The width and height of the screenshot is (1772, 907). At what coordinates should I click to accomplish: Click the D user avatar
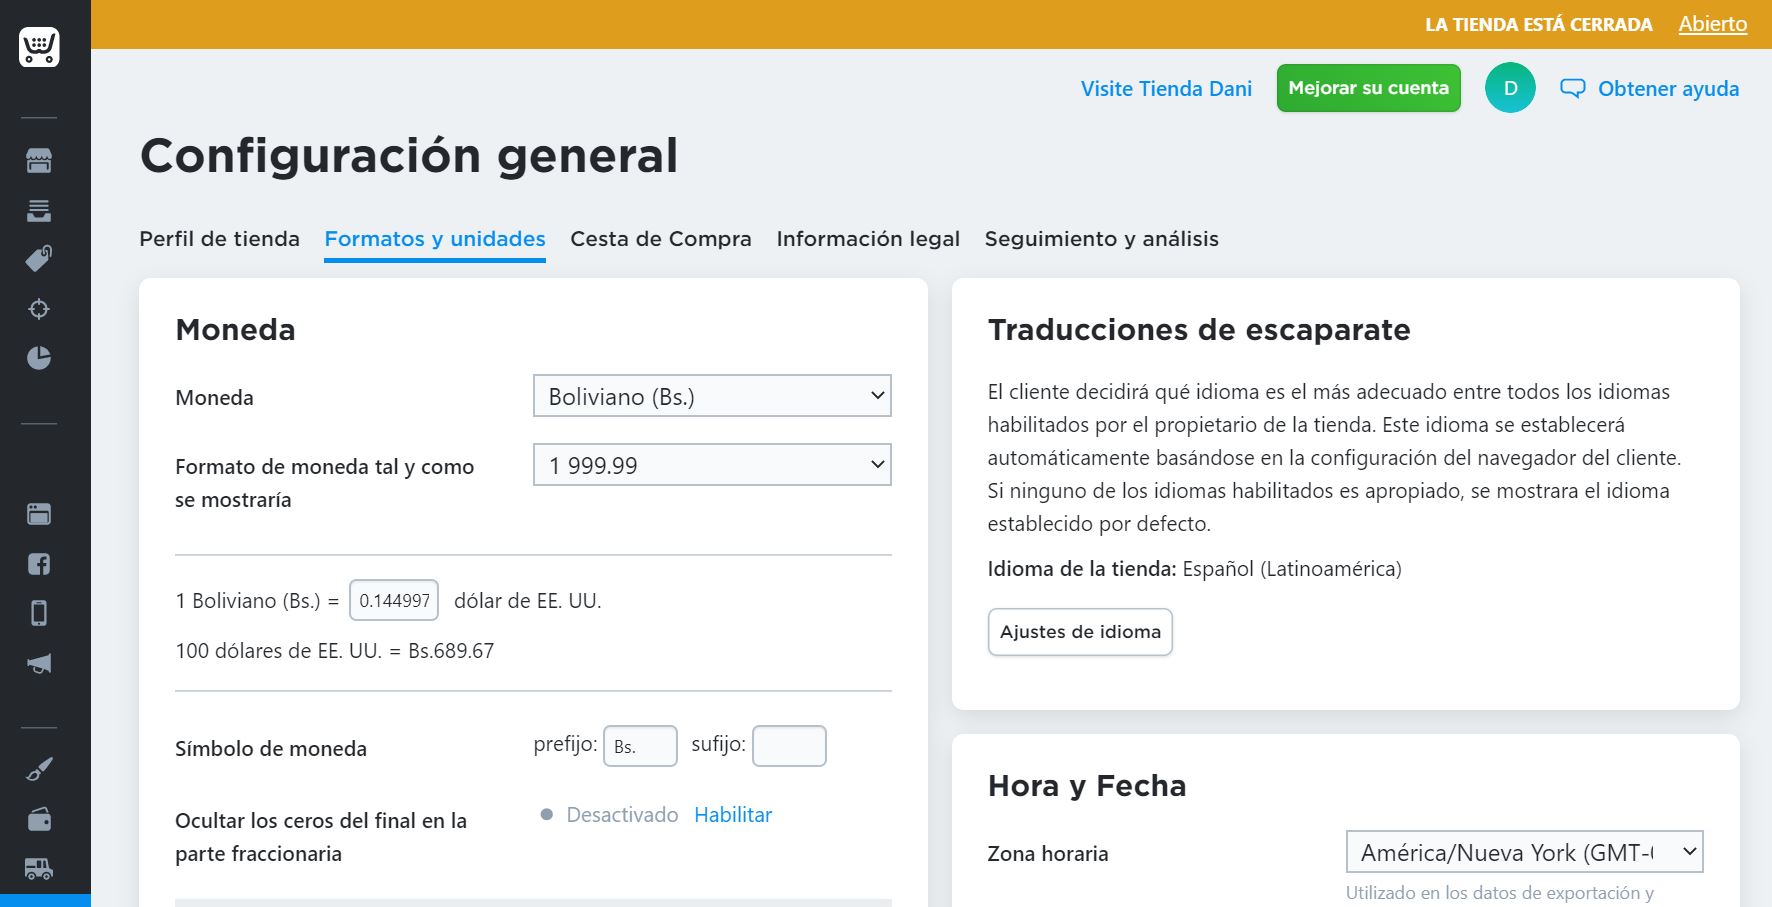coord(1510,88)
